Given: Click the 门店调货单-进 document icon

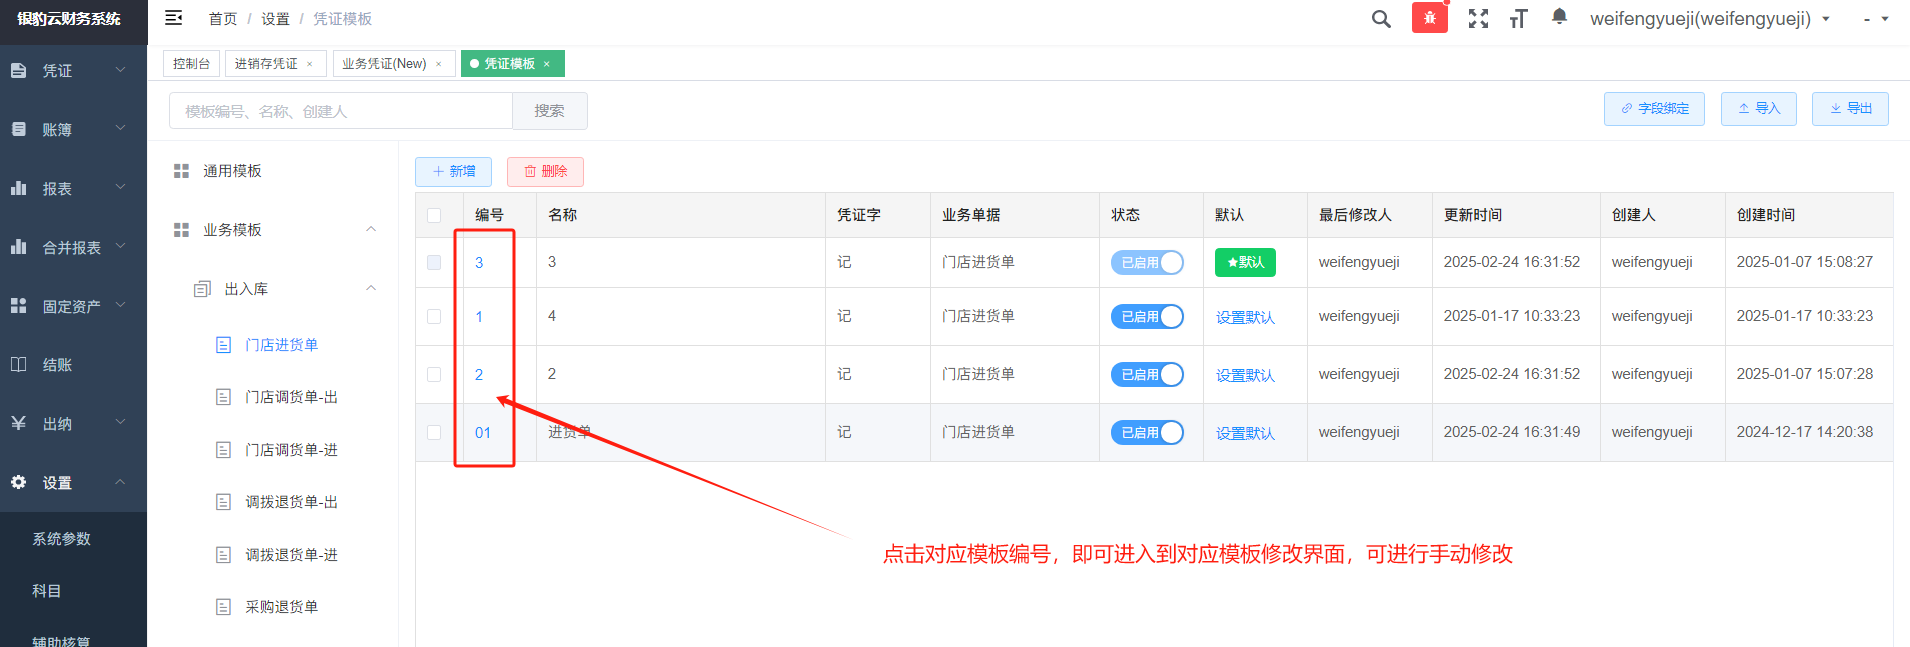Looking at the screenshot, I should coord(224,450).
